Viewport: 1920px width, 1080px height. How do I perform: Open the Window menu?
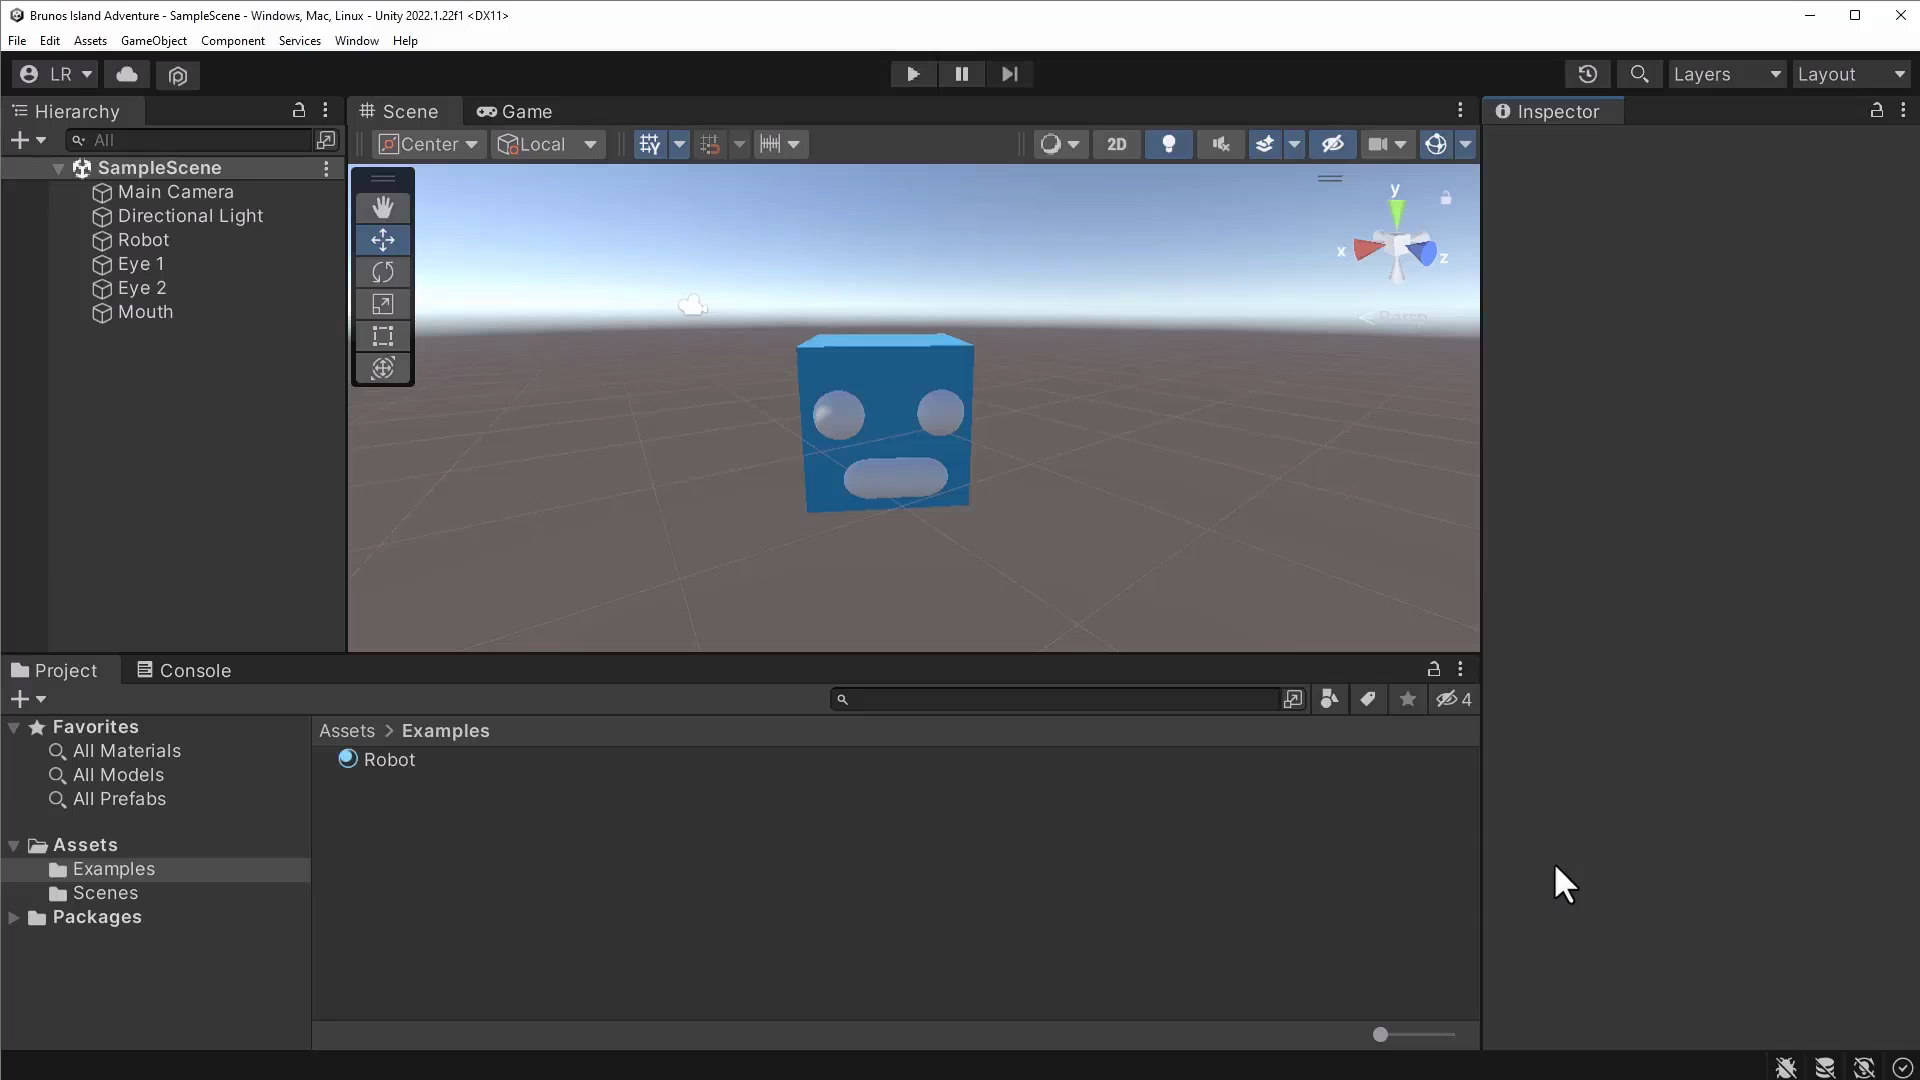pyautogui.click(x=357, y=41)
